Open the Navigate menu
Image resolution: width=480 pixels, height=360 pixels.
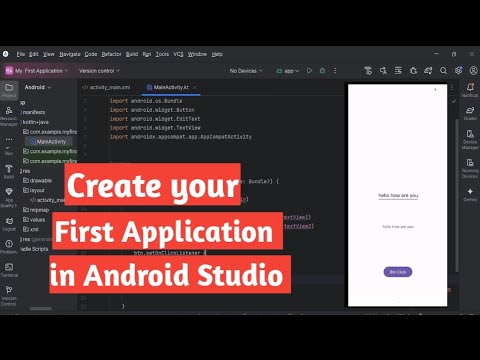70,54
